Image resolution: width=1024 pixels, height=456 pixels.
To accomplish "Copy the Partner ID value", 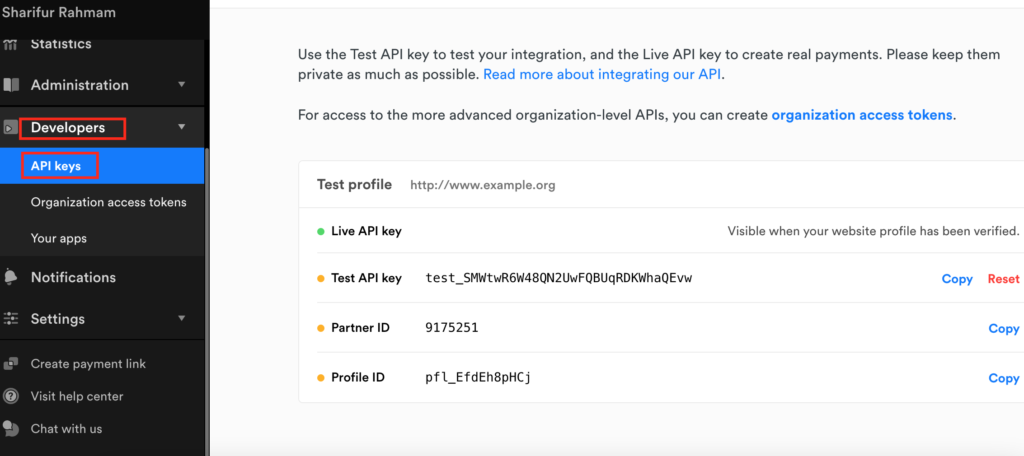I will point(1004,329).
